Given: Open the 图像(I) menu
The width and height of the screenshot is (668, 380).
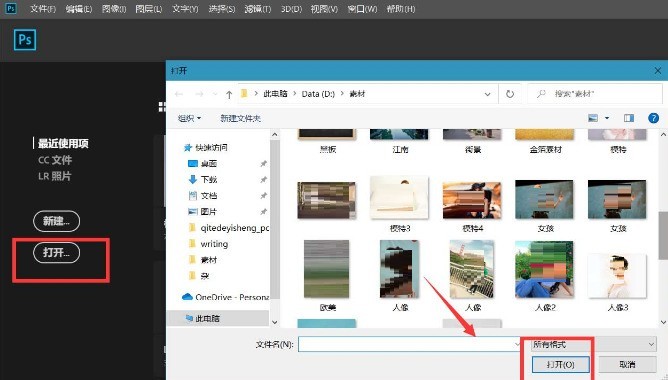Looking at the screenshot, I should (x=114, y=9).
